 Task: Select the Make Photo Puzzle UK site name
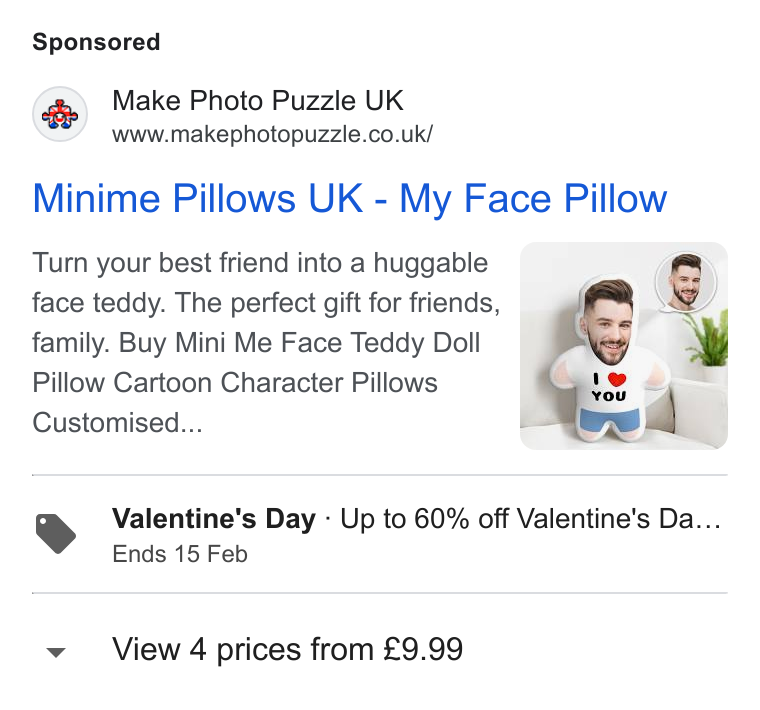tap(257, 101)
